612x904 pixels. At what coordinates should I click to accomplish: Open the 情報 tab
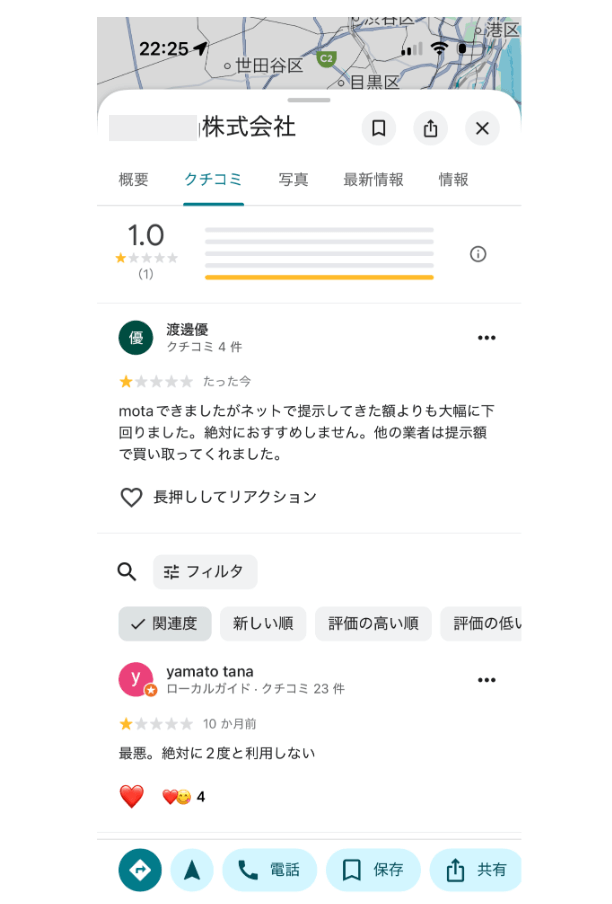pyautogui.click(x=453, y=180)
